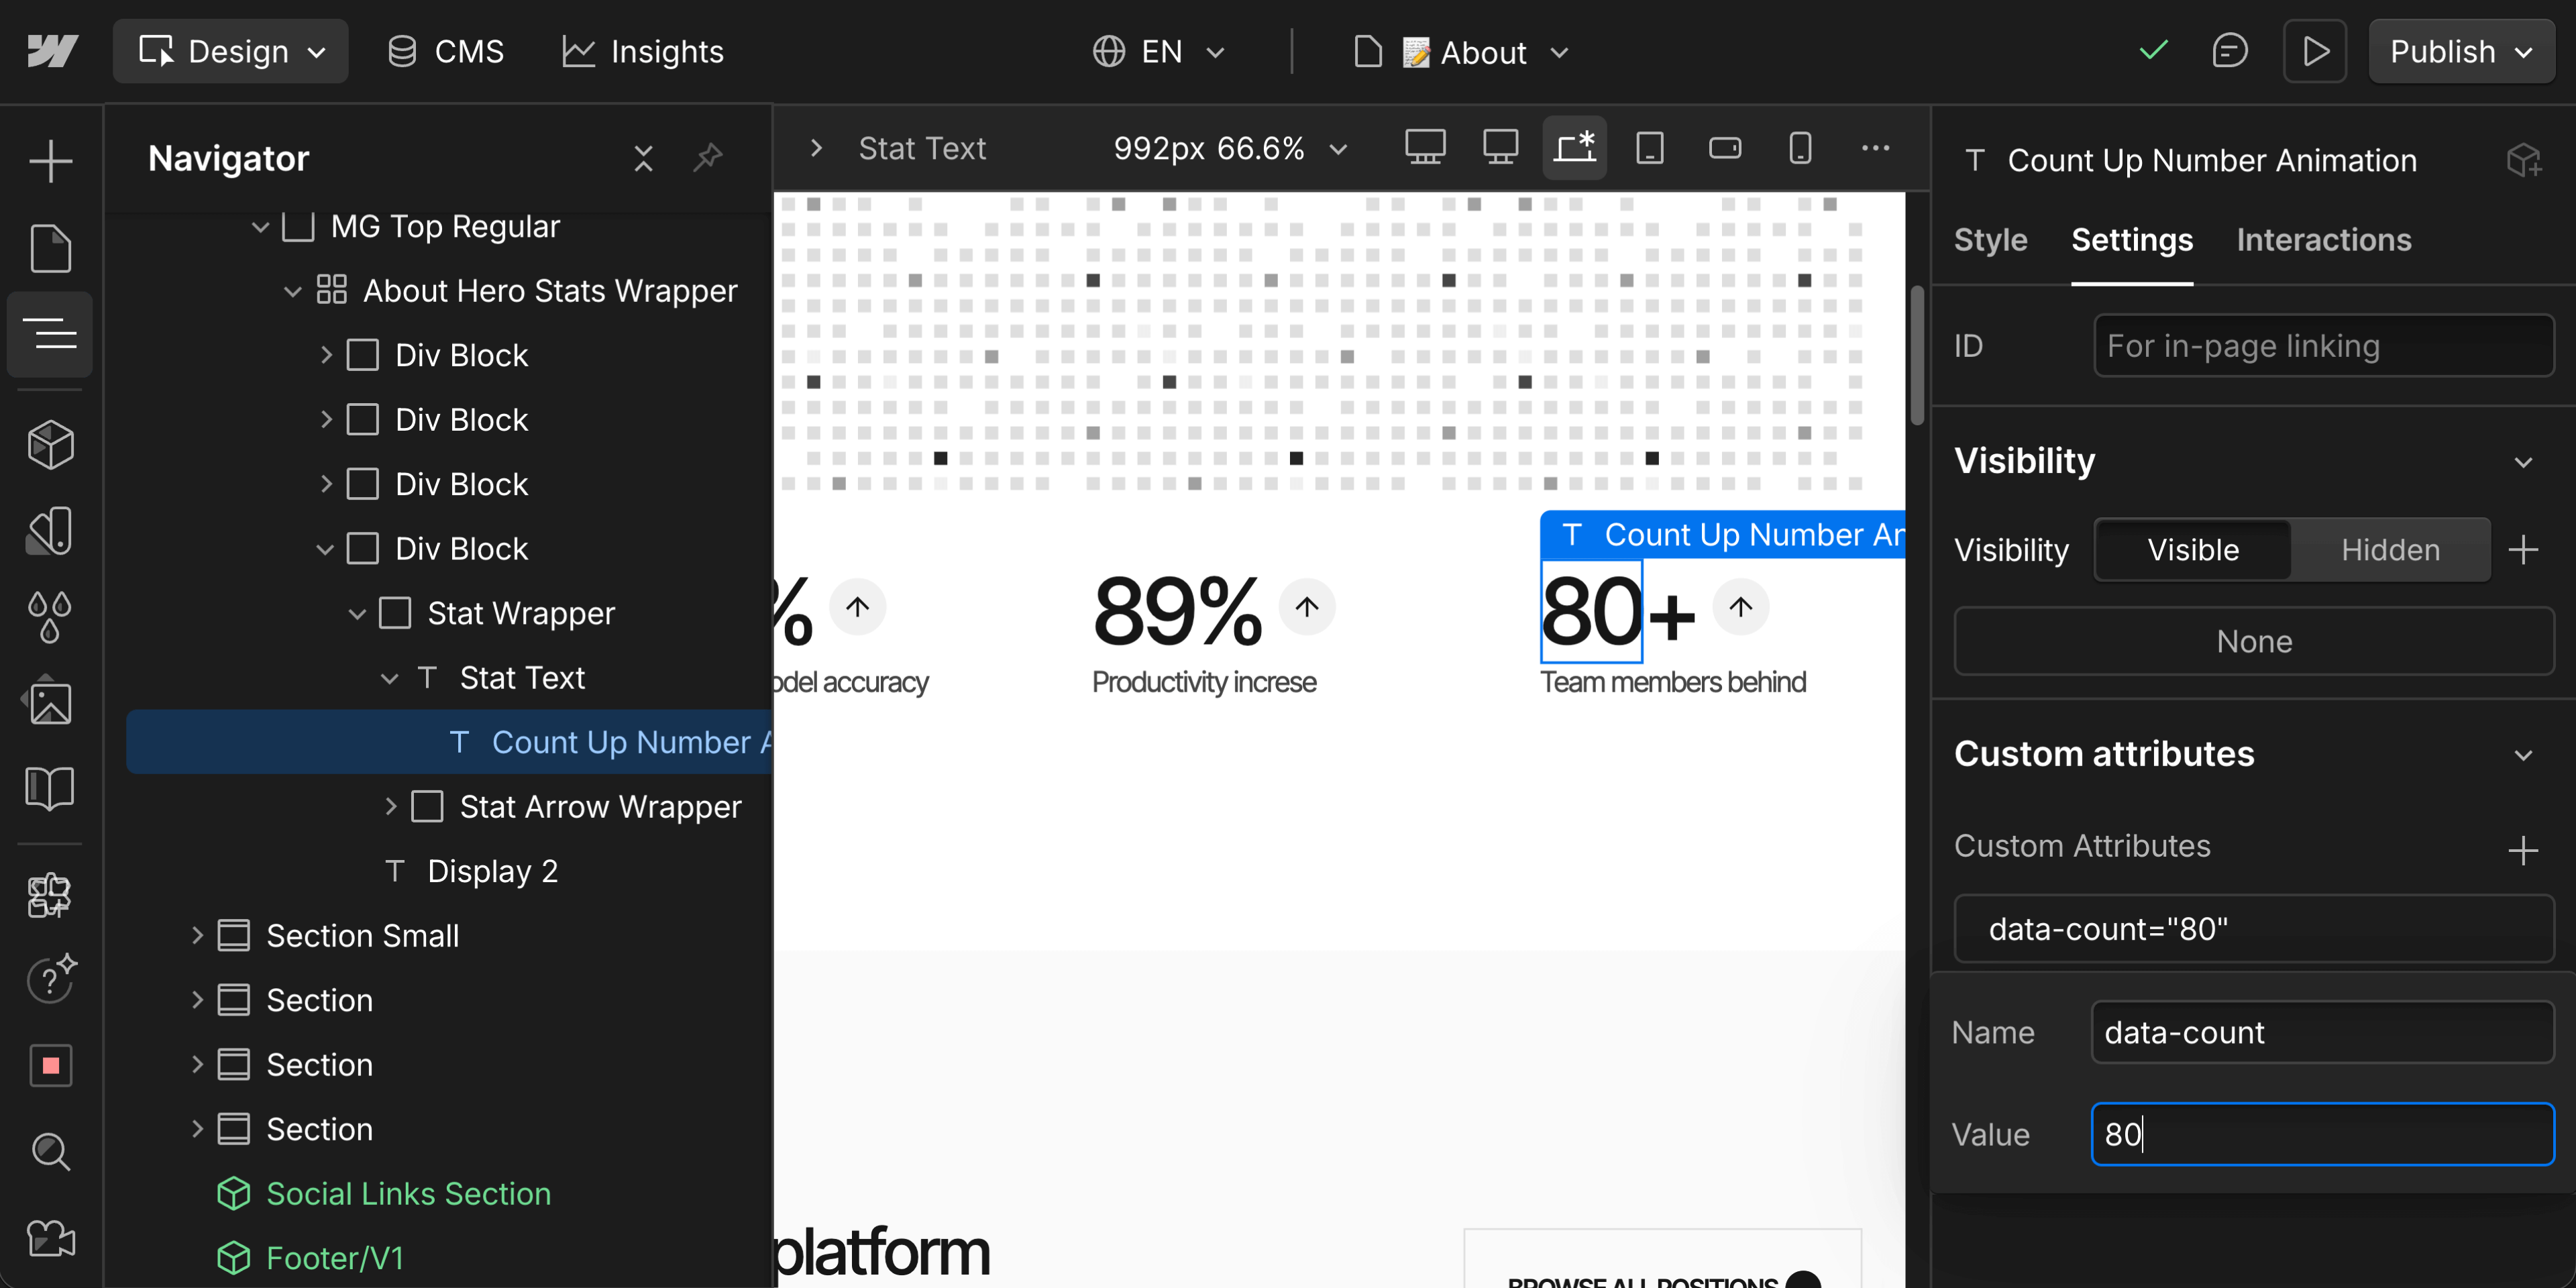
Task: Pin the Navigator panel
Action: click(x=708, y=158)
